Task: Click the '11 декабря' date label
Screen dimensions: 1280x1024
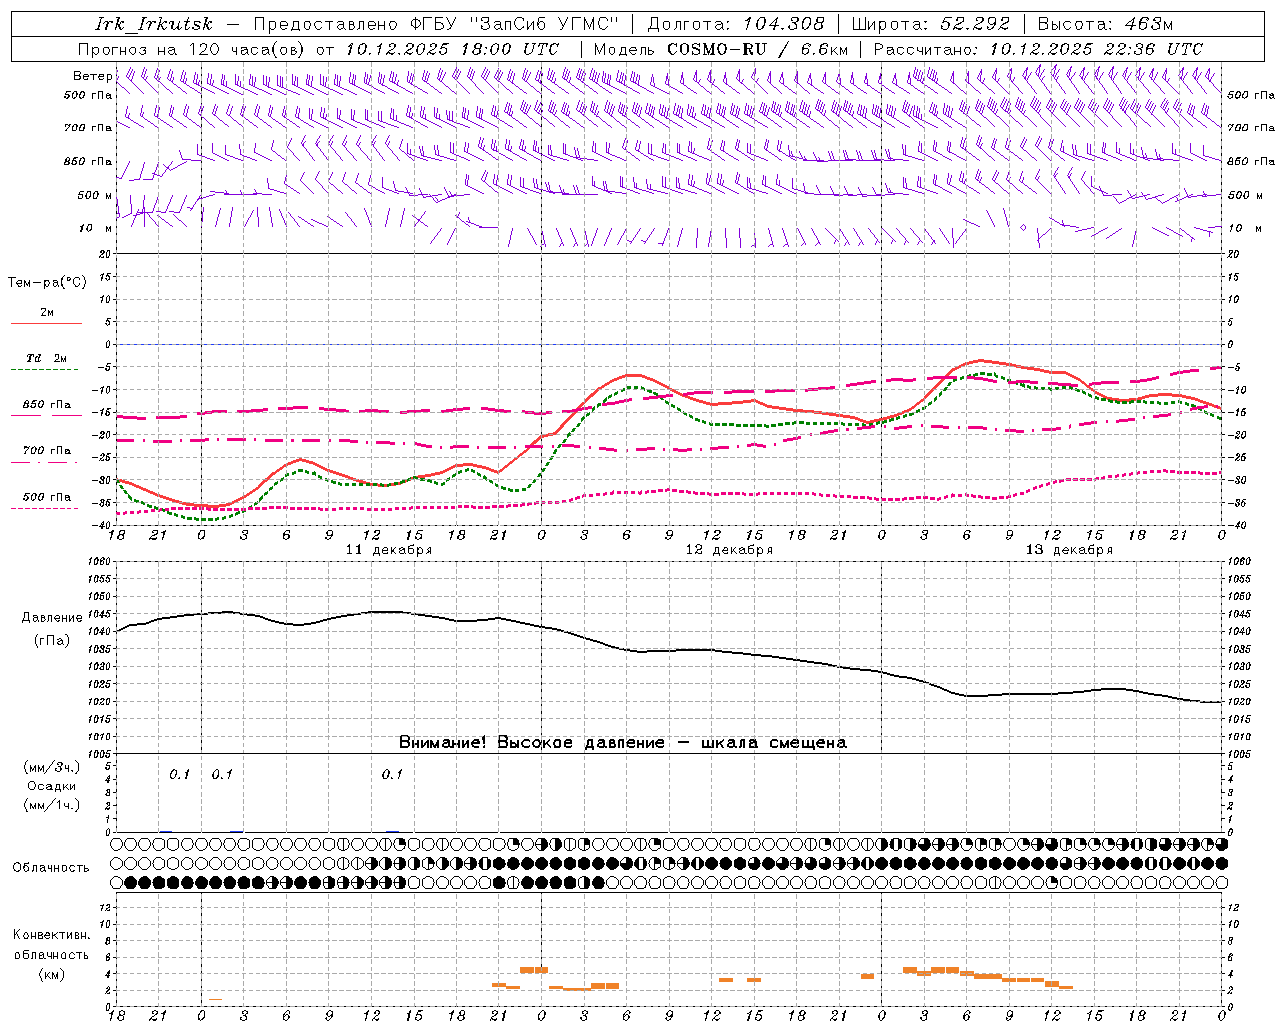Action: (x=389, y=550)
